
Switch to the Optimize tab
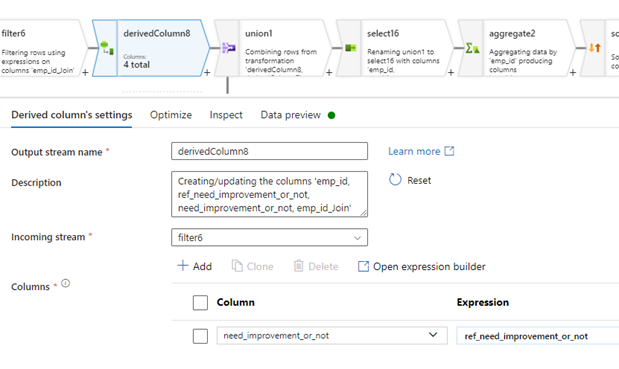click(171, 115)
